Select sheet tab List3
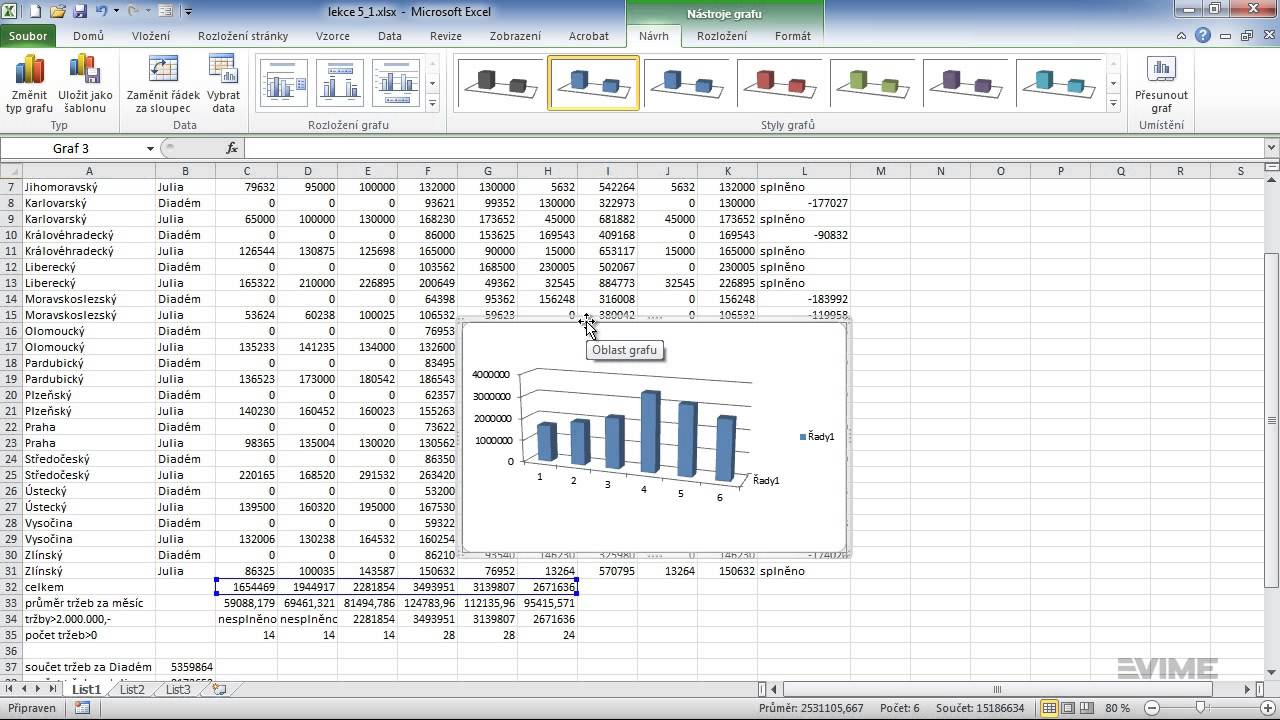The width and height of the screenshot is (1280, 720). click(178, 689)
